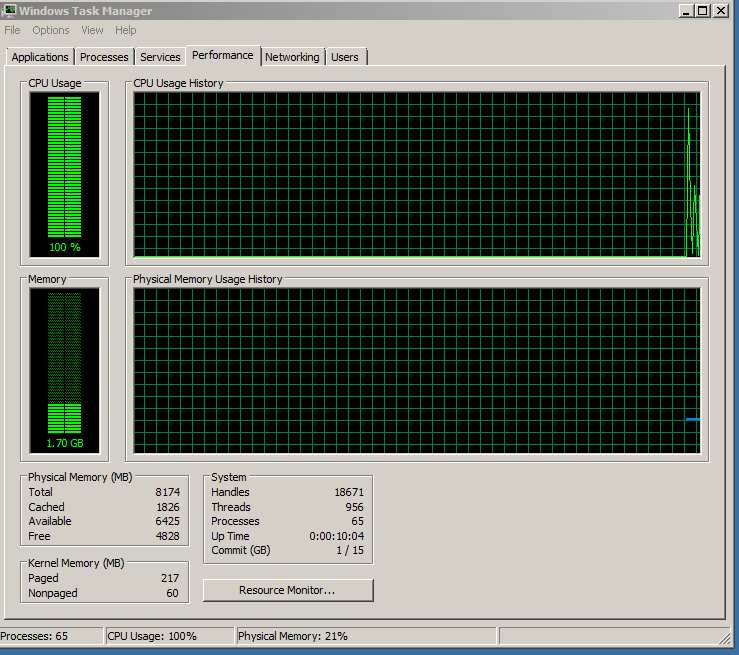Click the CPU Usage meter gauge
Screen dimensions: 739x655
click(x=65, y=174)
